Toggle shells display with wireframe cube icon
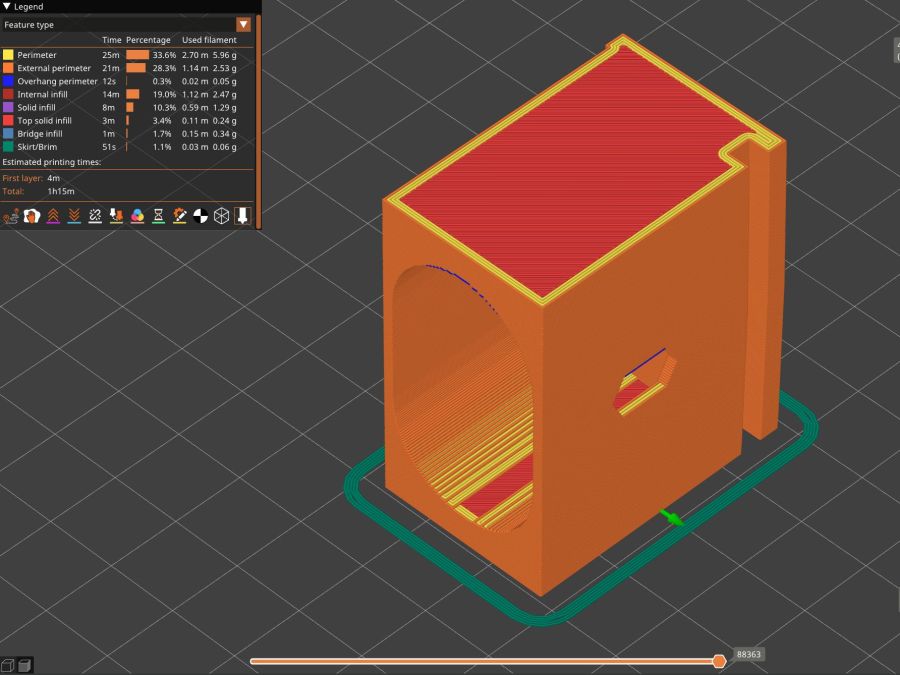900x675 pixels. [x=220, y=215]
